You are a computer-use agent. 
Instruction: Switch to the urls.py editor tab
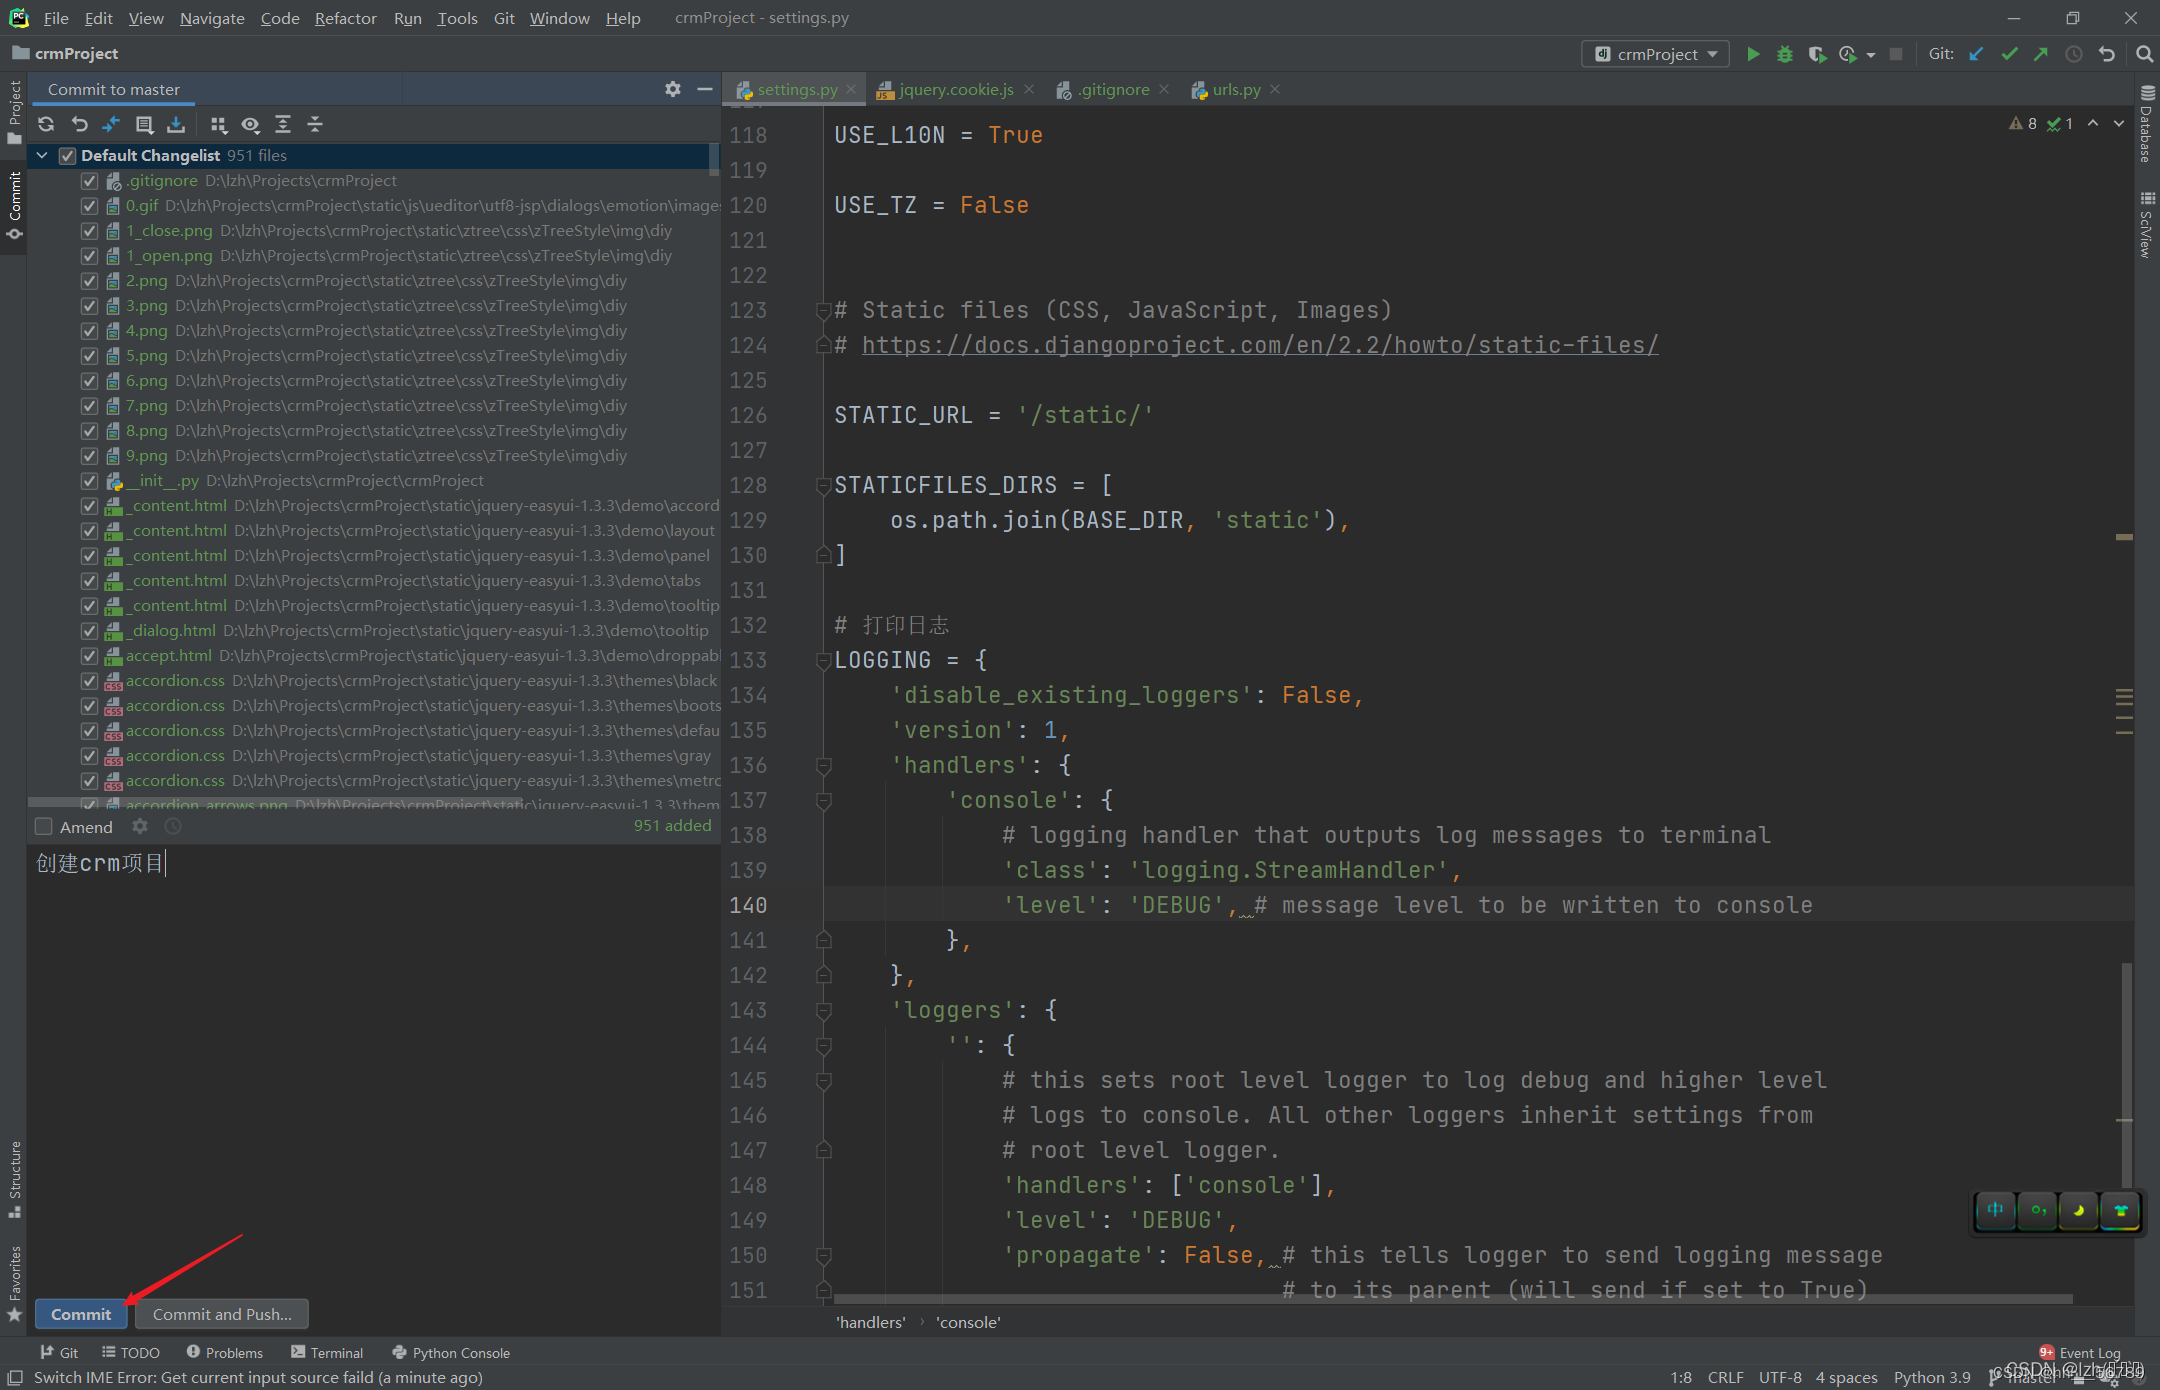pyautogui.click(x=1236, y=89)
